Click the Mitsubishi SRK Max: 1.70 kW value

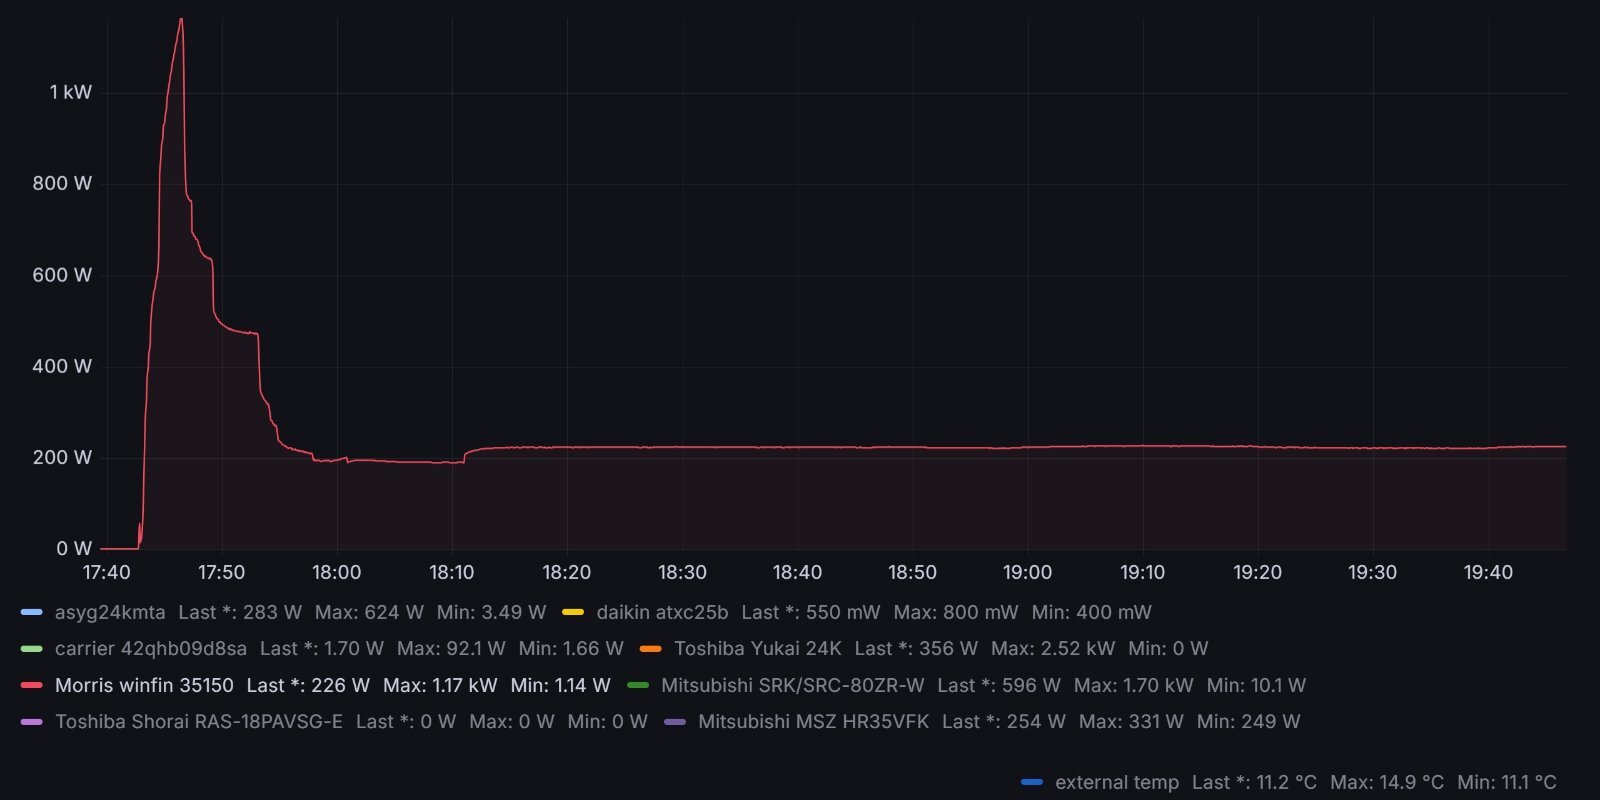(1134, 686)
